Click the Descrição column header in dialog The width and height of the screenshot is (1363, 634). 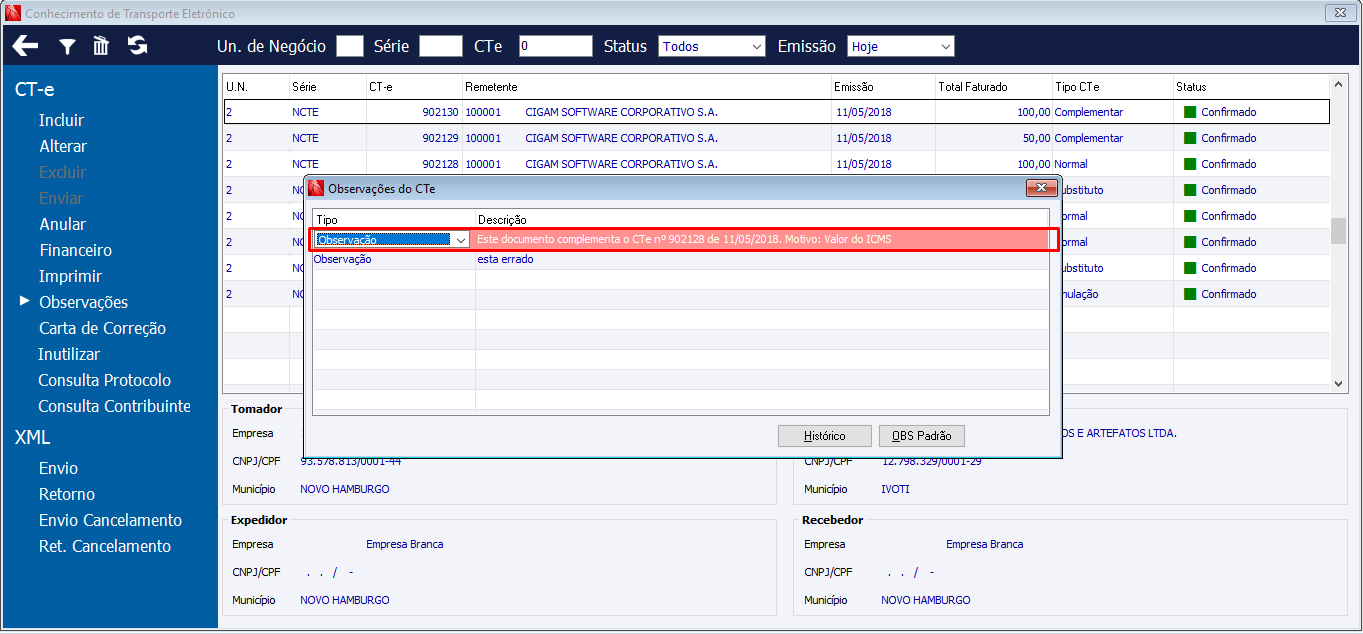tap(761, 219)
